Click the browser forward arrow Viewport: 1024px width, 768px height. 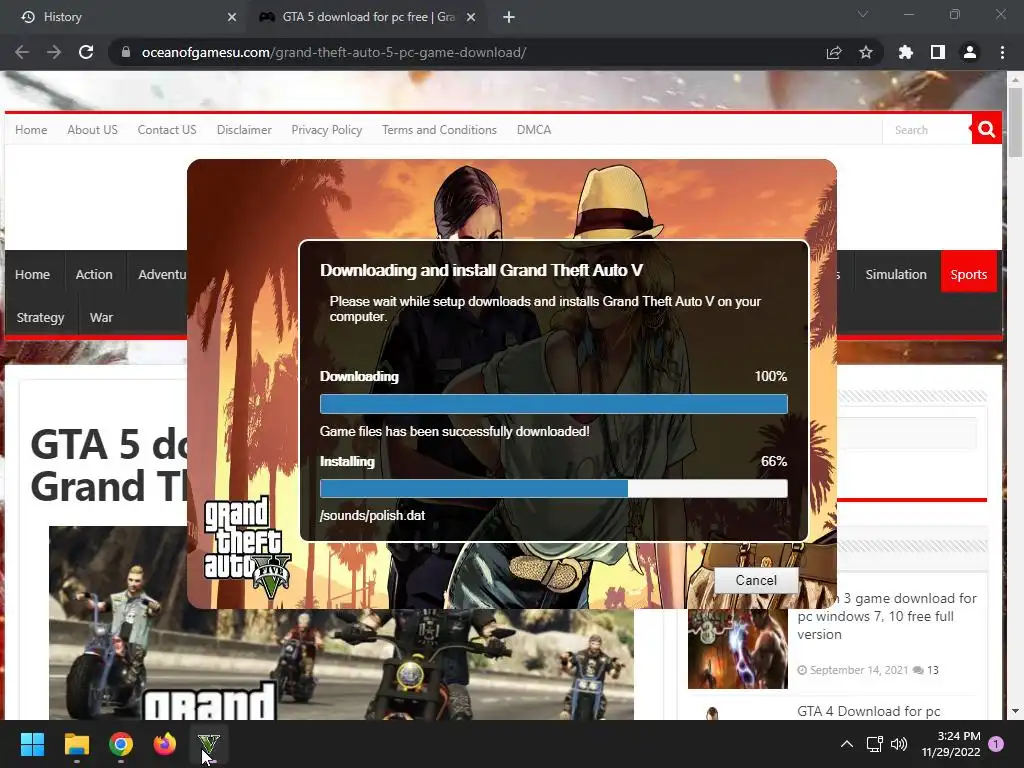54,52
